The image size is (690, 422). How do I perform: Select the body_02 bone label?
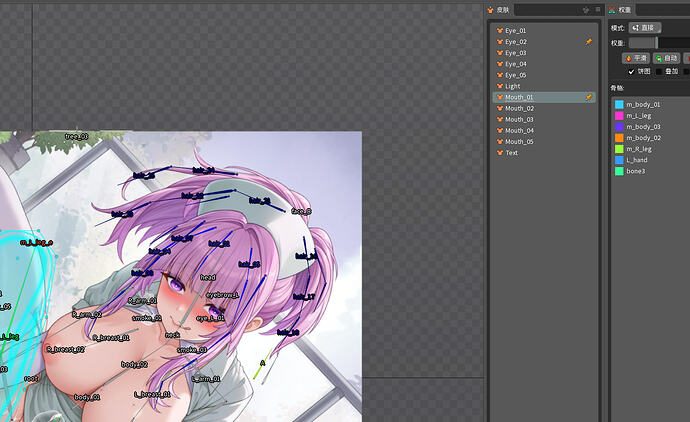pos(134,364)
